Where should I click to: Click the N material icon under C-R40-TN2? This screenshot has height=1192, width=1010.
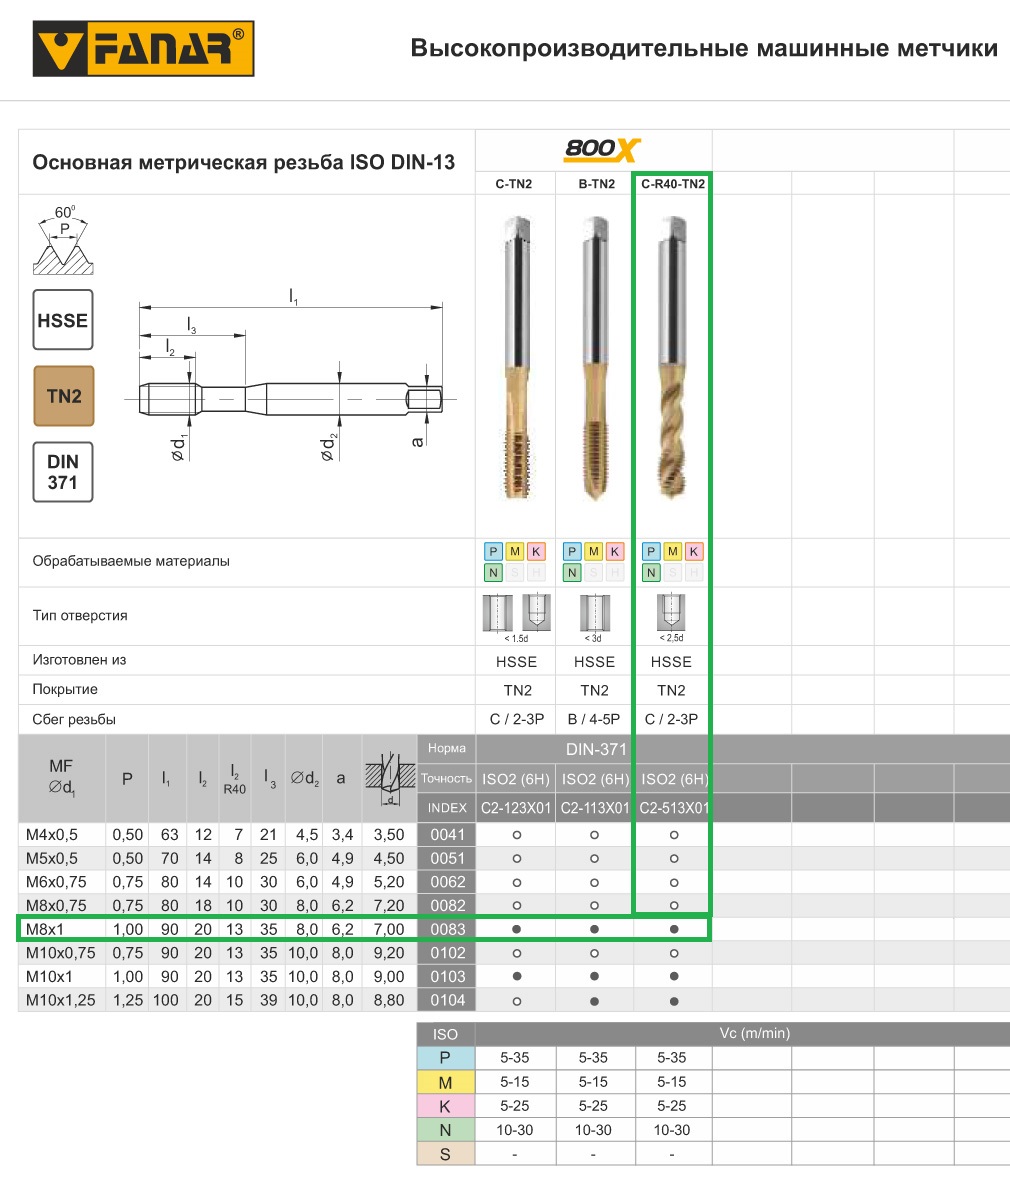(x=651, y=572)
